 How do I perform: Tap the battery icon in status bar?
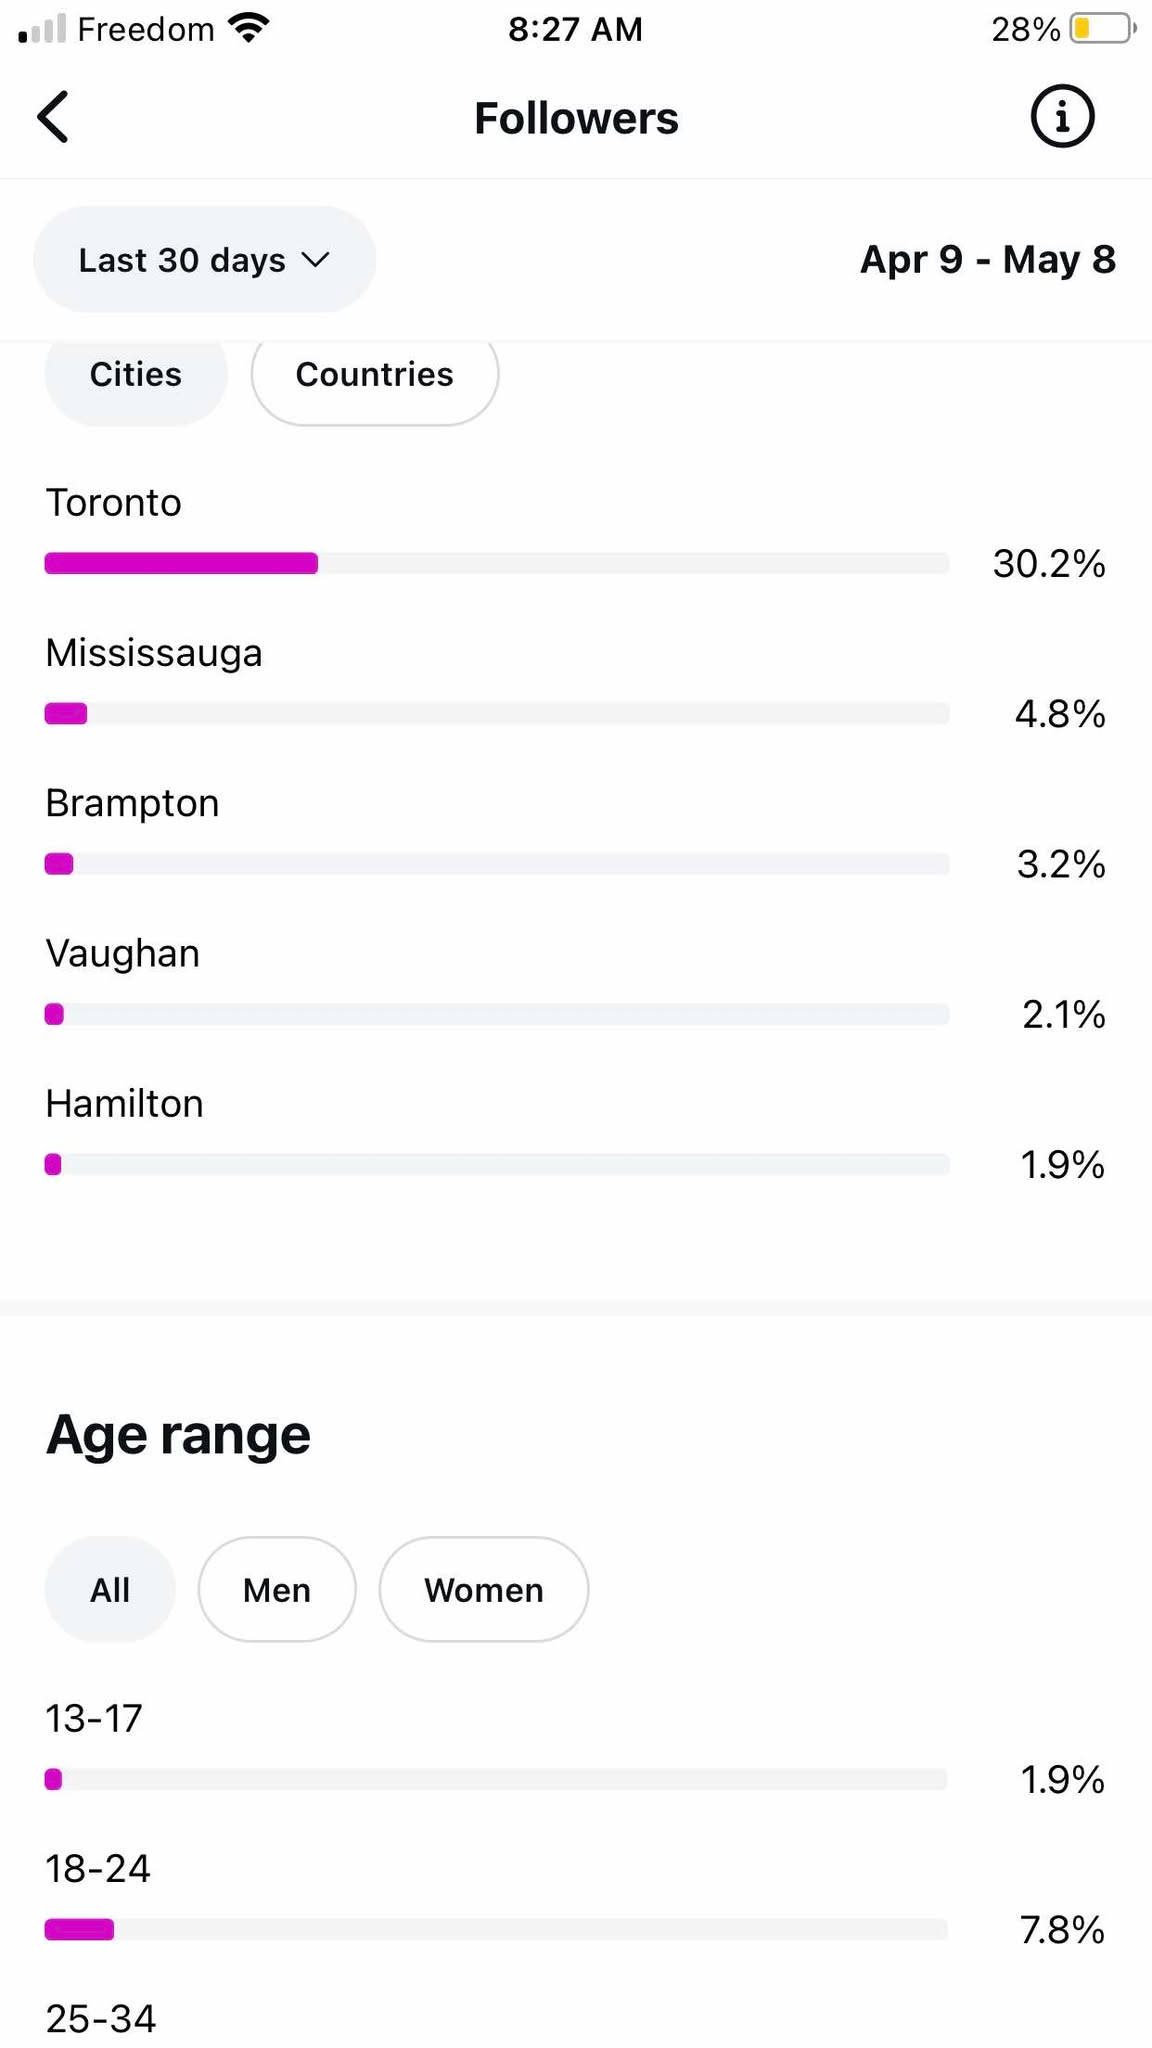tap(1103, 29)
